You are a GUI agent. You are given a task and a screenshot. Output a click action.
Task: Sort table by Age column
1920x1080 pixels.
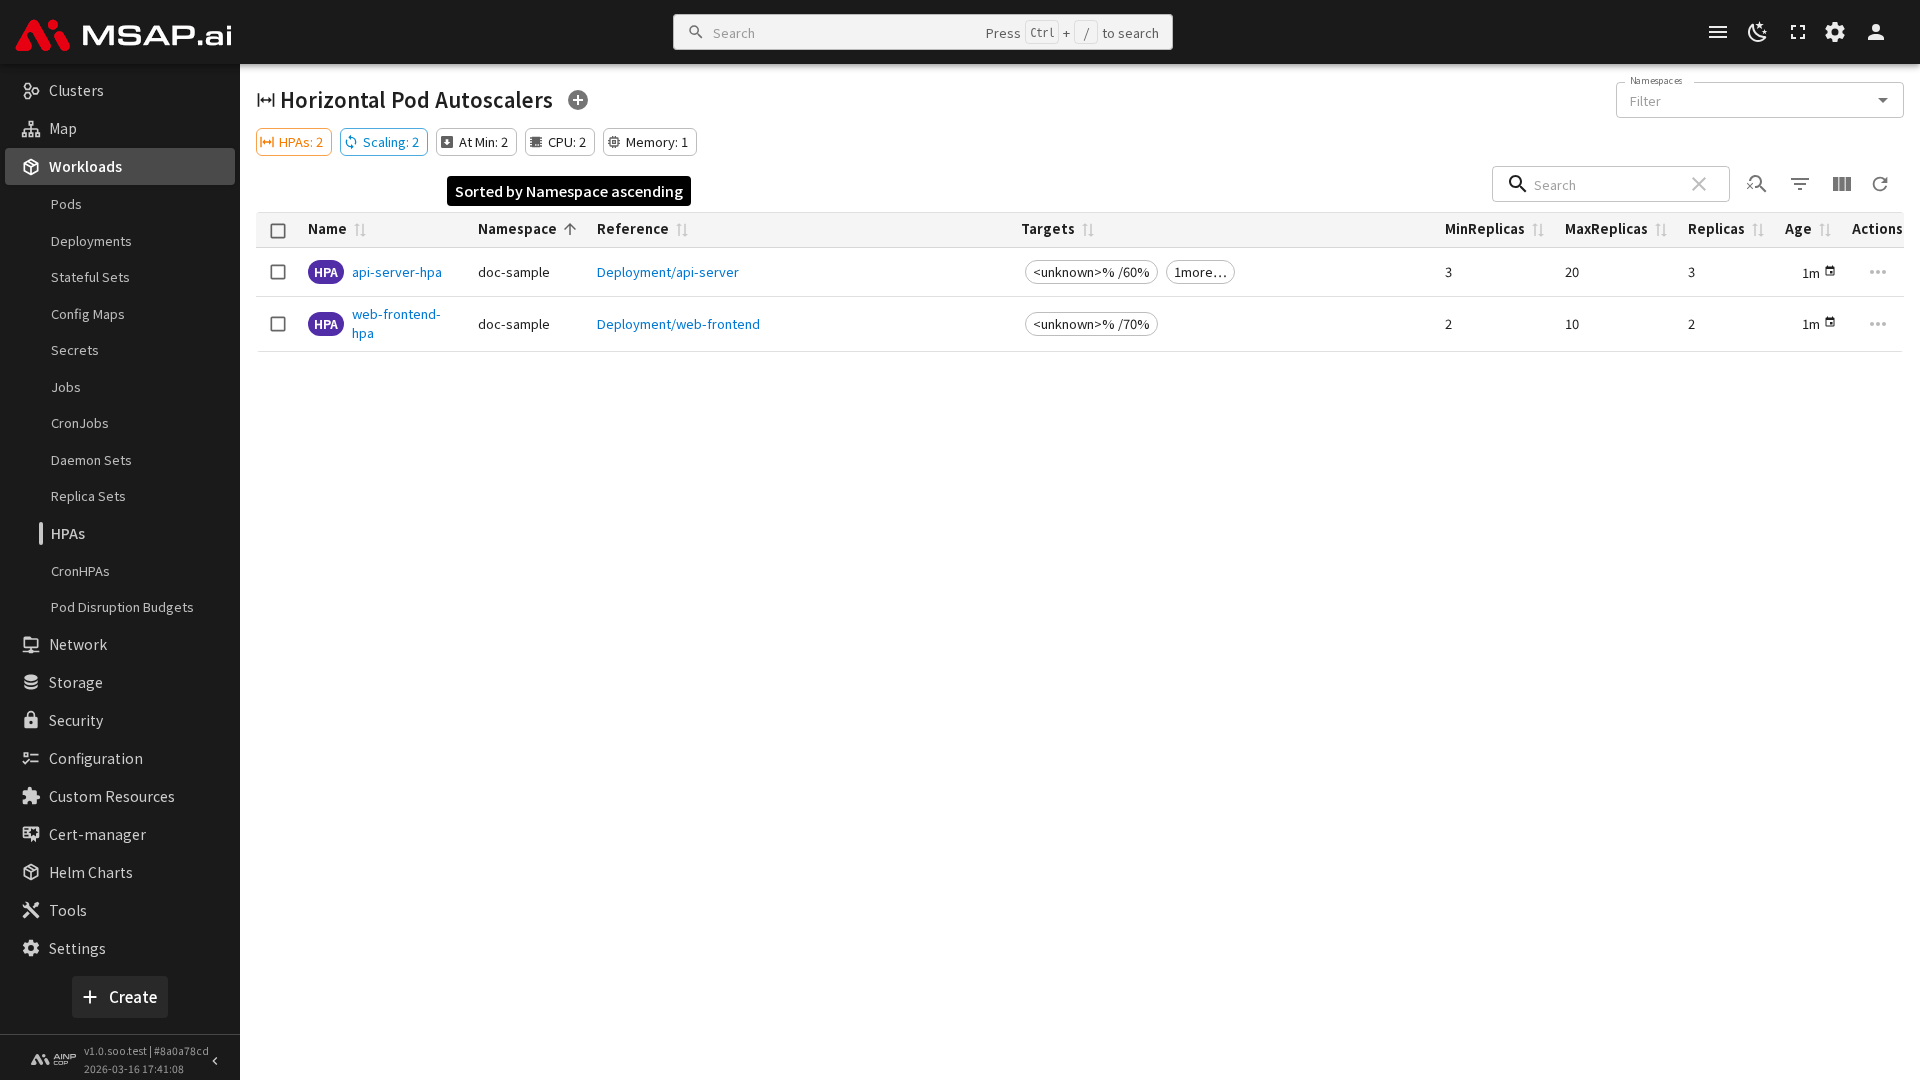pos(1798,229)
